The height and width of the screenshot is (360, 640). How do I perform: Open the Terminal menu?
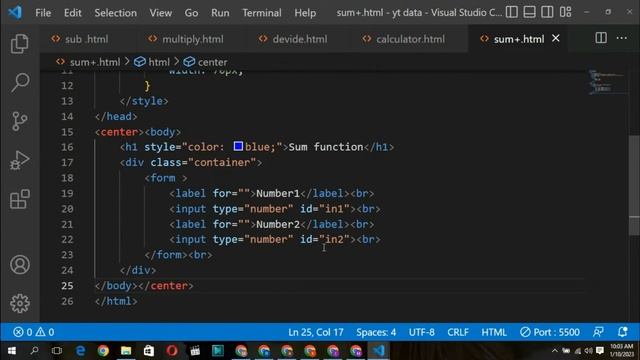(x=262, y=13)
